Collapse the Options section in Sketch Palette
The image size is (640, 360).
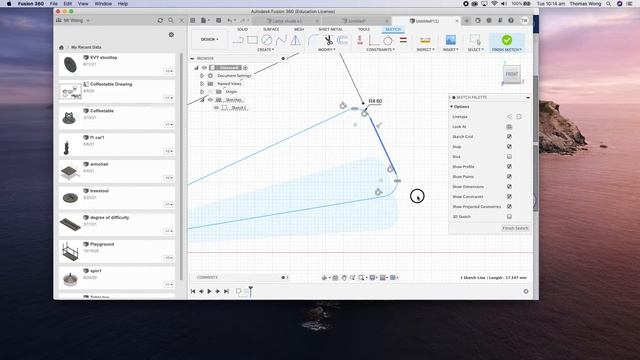[452, 107]
